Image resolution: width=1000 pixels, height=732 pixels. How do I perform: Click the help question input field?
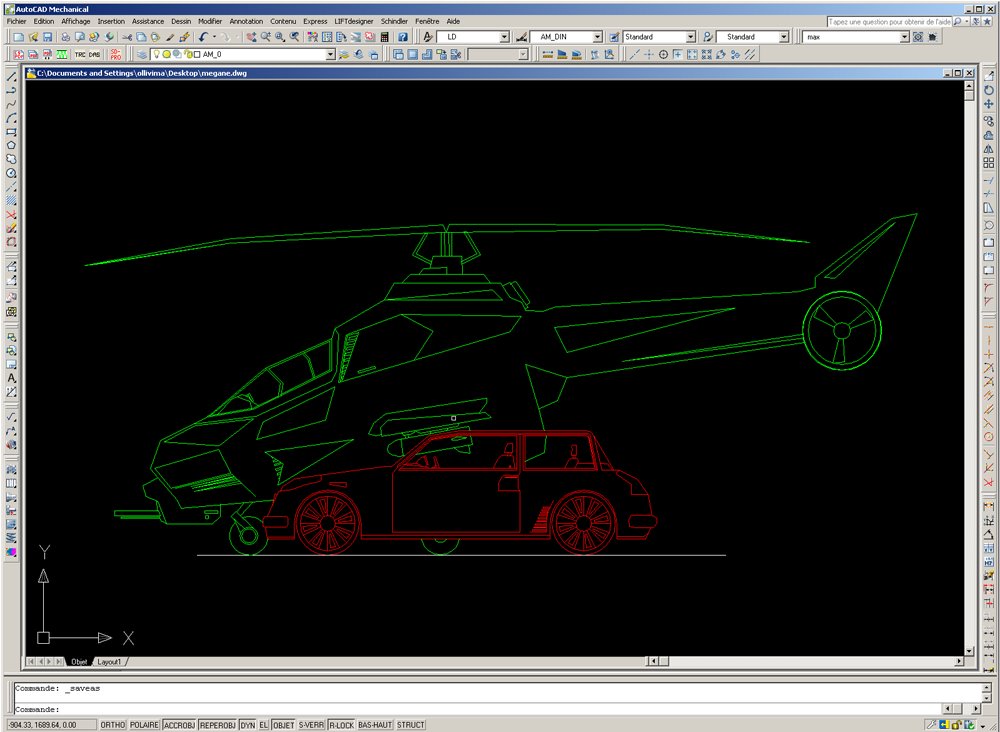[890, 22]
